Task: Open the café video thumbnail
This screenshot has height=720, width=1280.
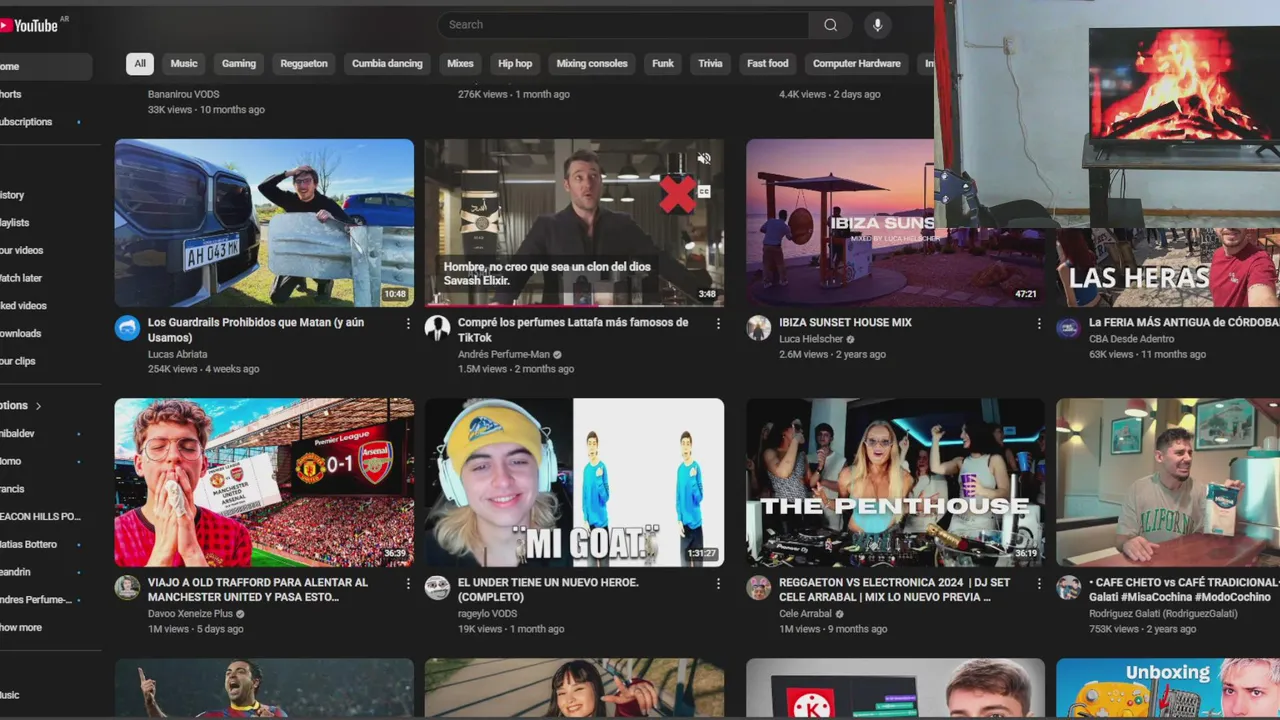Action: [x=1168, y=483]
